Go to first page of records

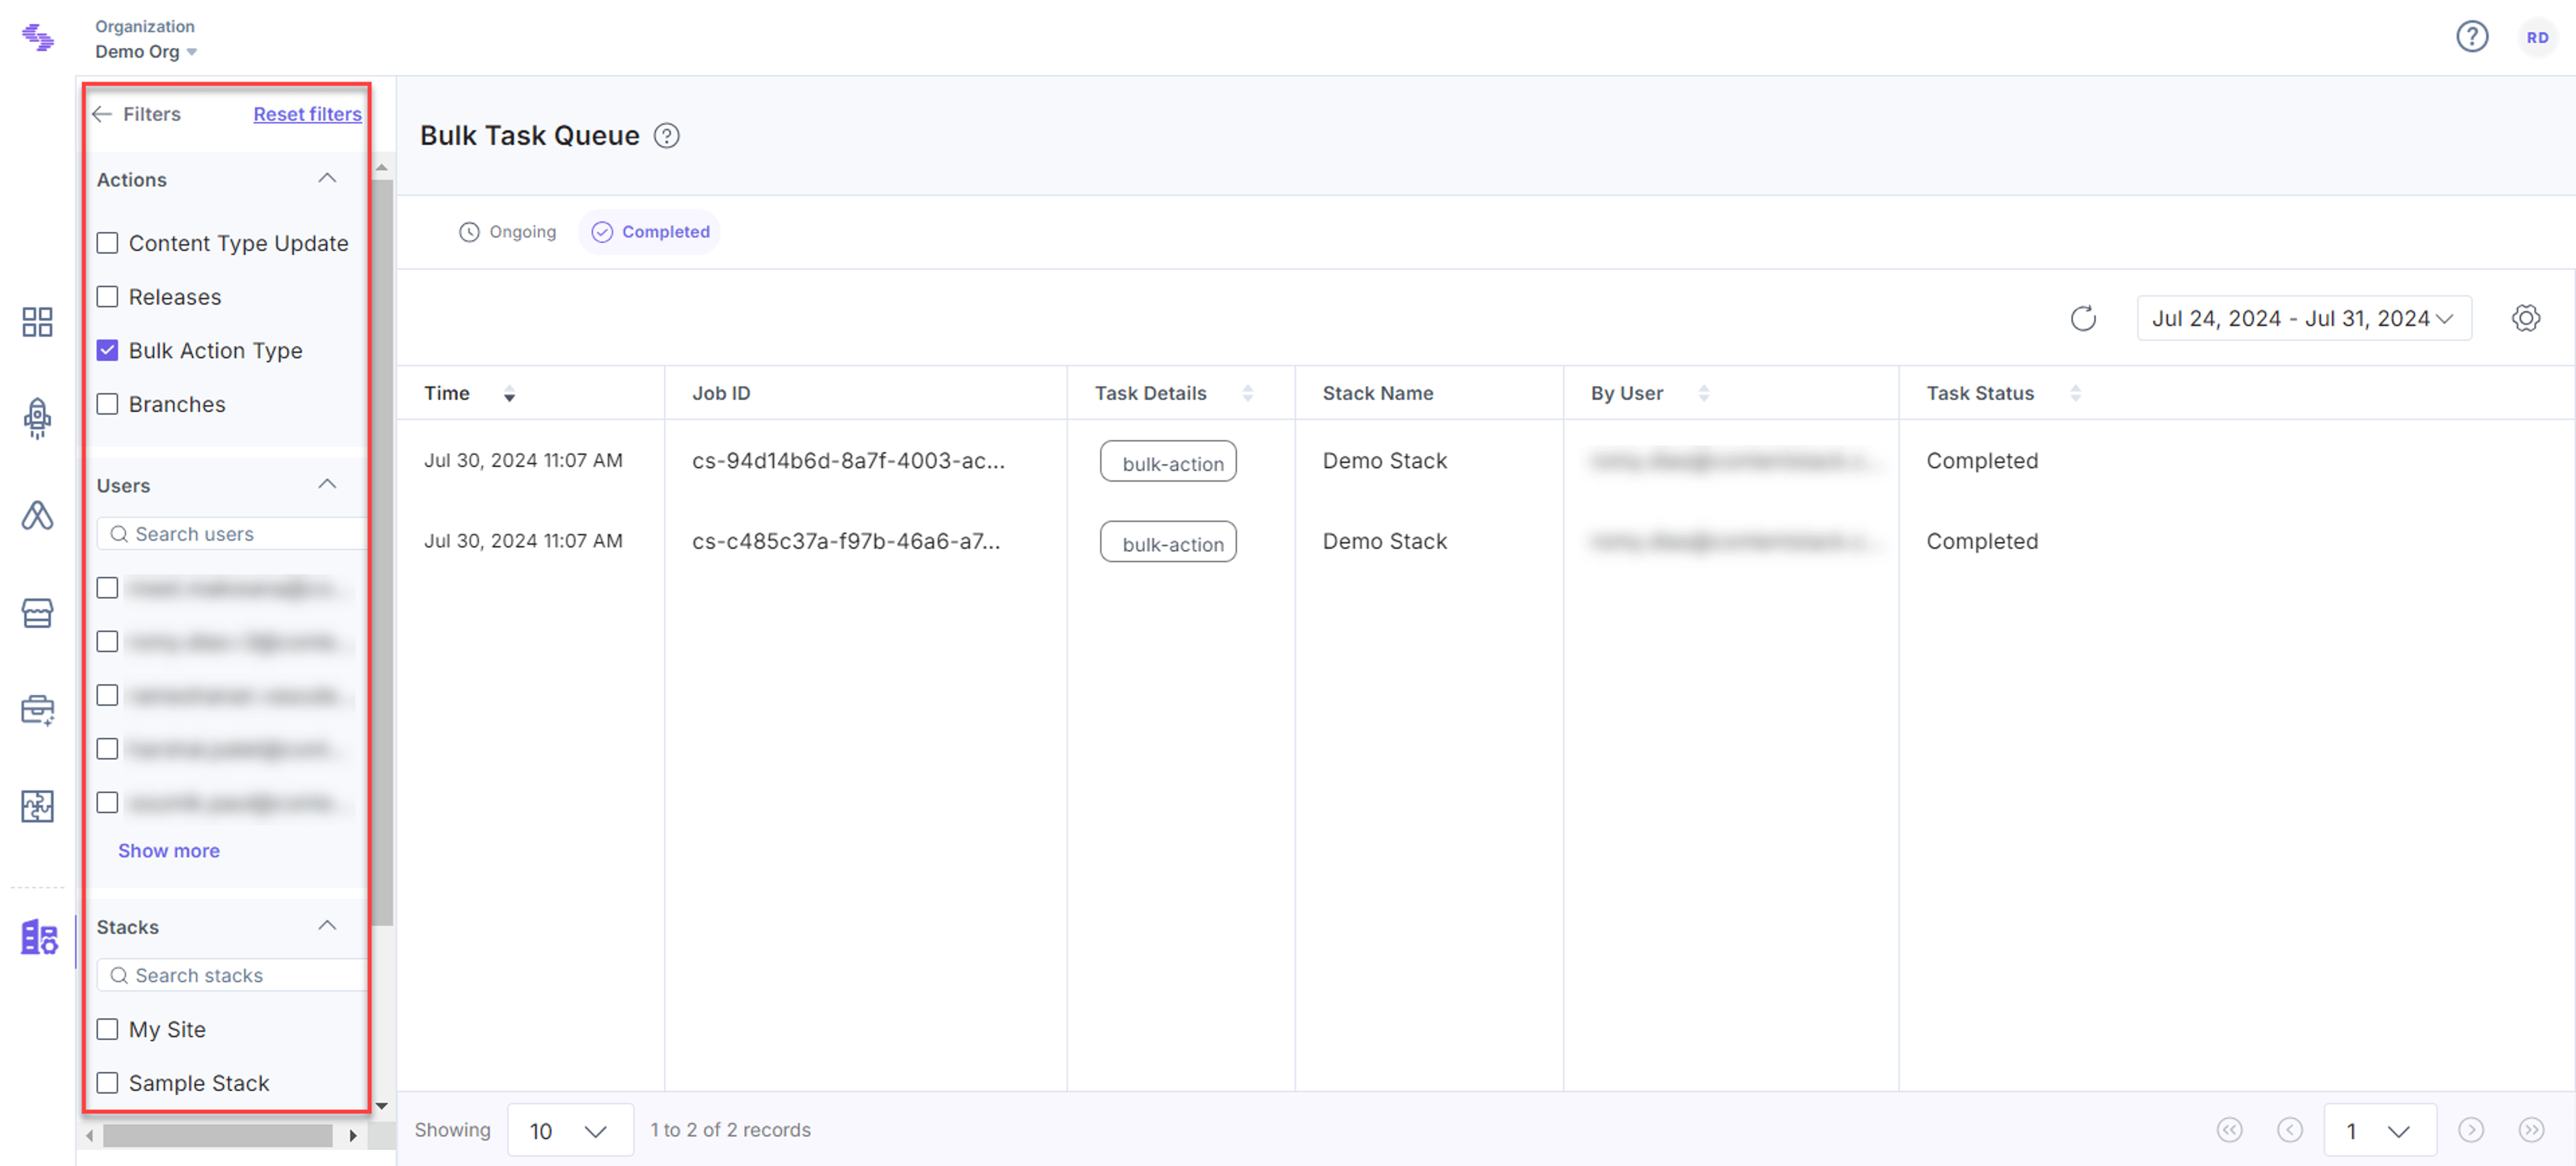tap(2229, 1130)
